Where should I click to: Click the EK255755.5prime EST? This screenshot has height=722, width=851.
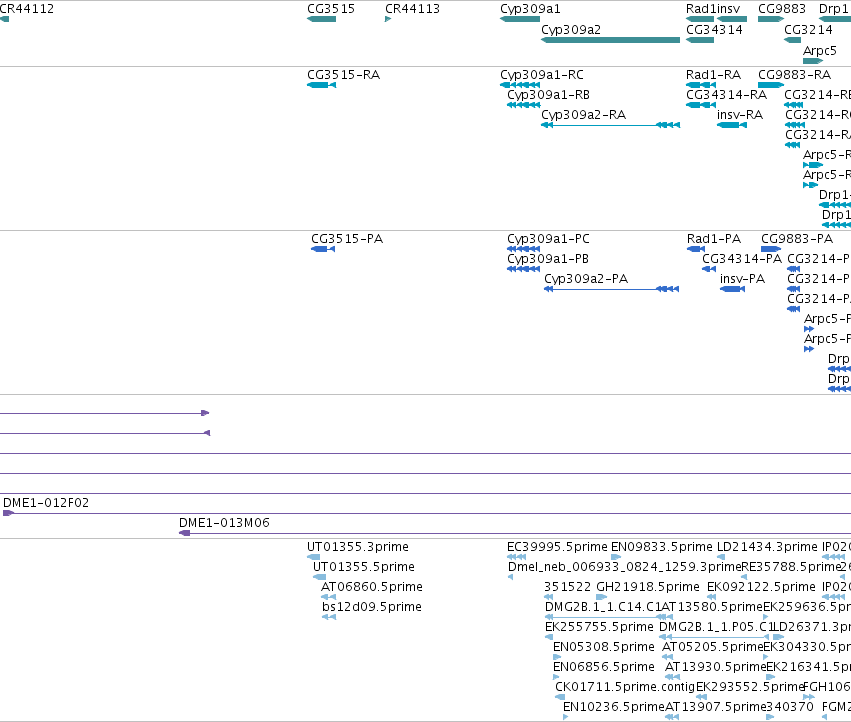(549, 637)
